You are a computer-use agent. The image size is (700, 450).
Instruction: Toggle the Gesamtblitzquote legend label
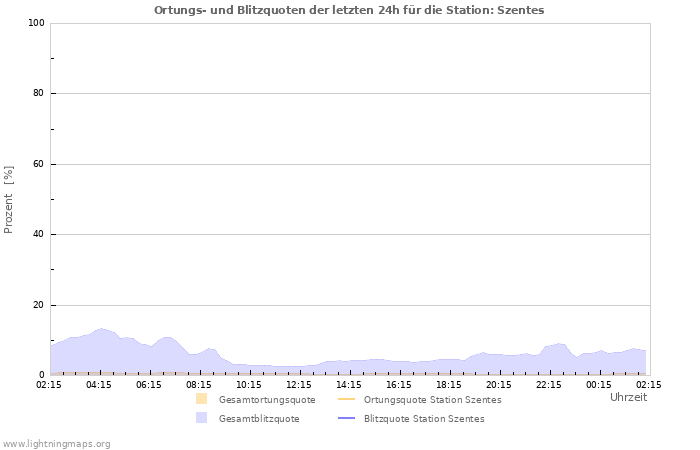click(259, 418)
